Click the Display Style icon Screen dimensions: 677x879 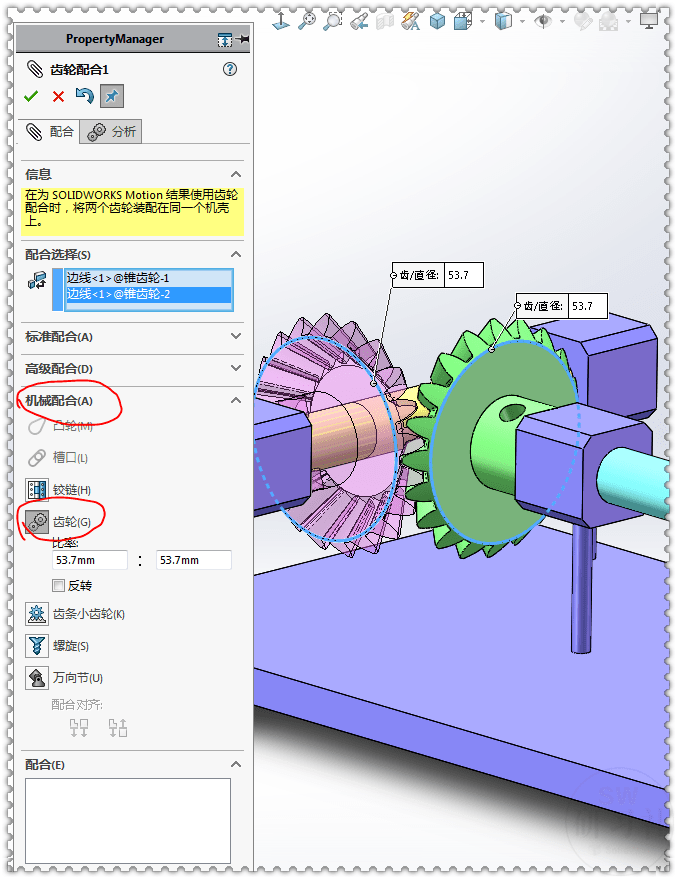[x=503, y=21]
